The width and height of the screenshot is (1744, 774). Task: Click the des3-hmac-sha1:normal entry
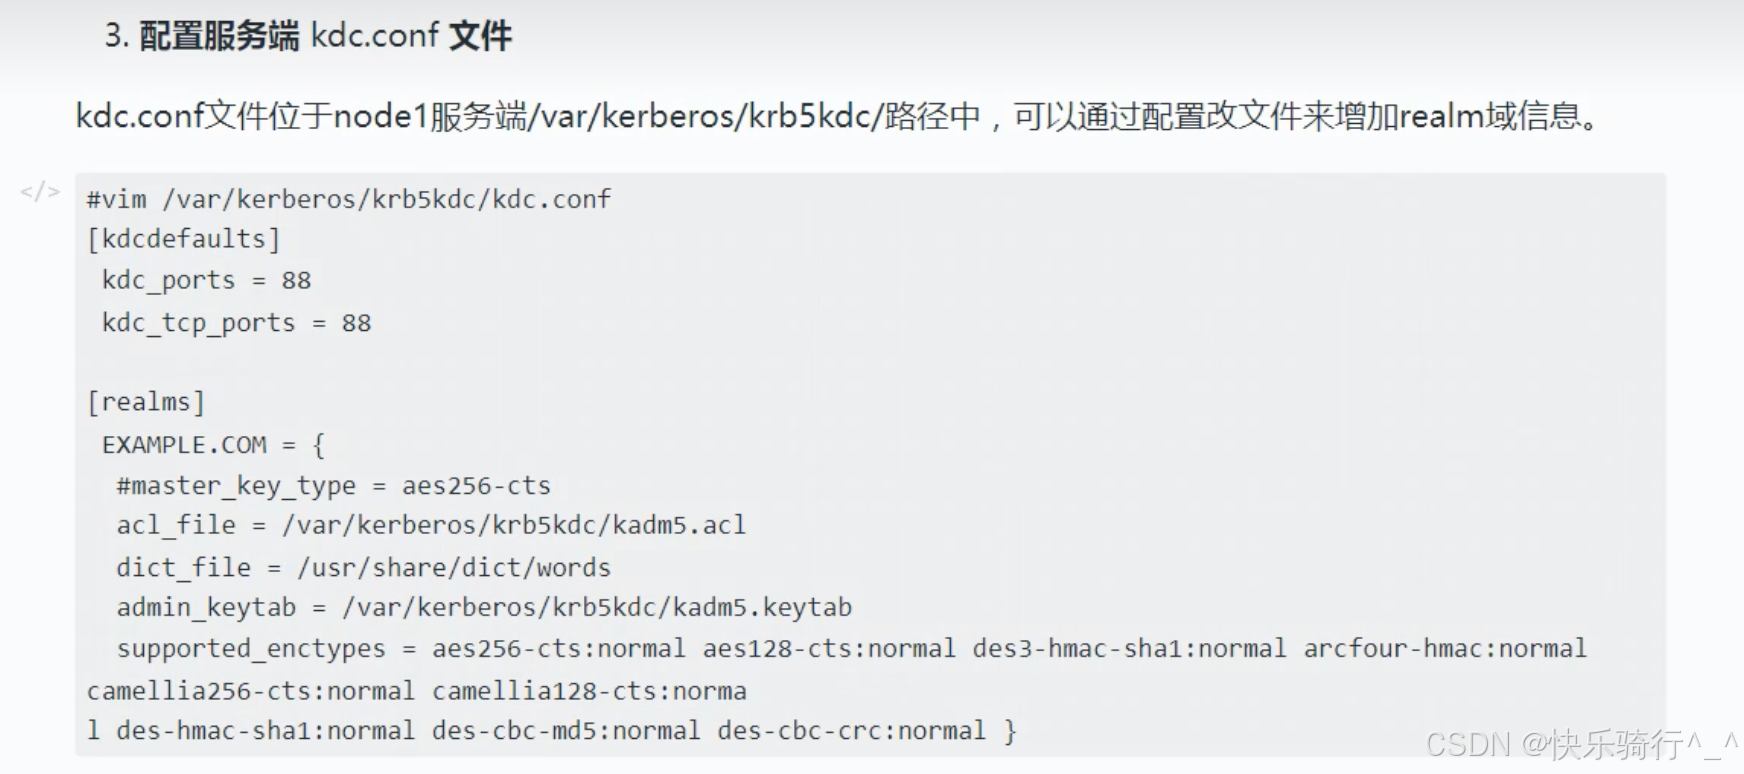[x=1129, y=649]
